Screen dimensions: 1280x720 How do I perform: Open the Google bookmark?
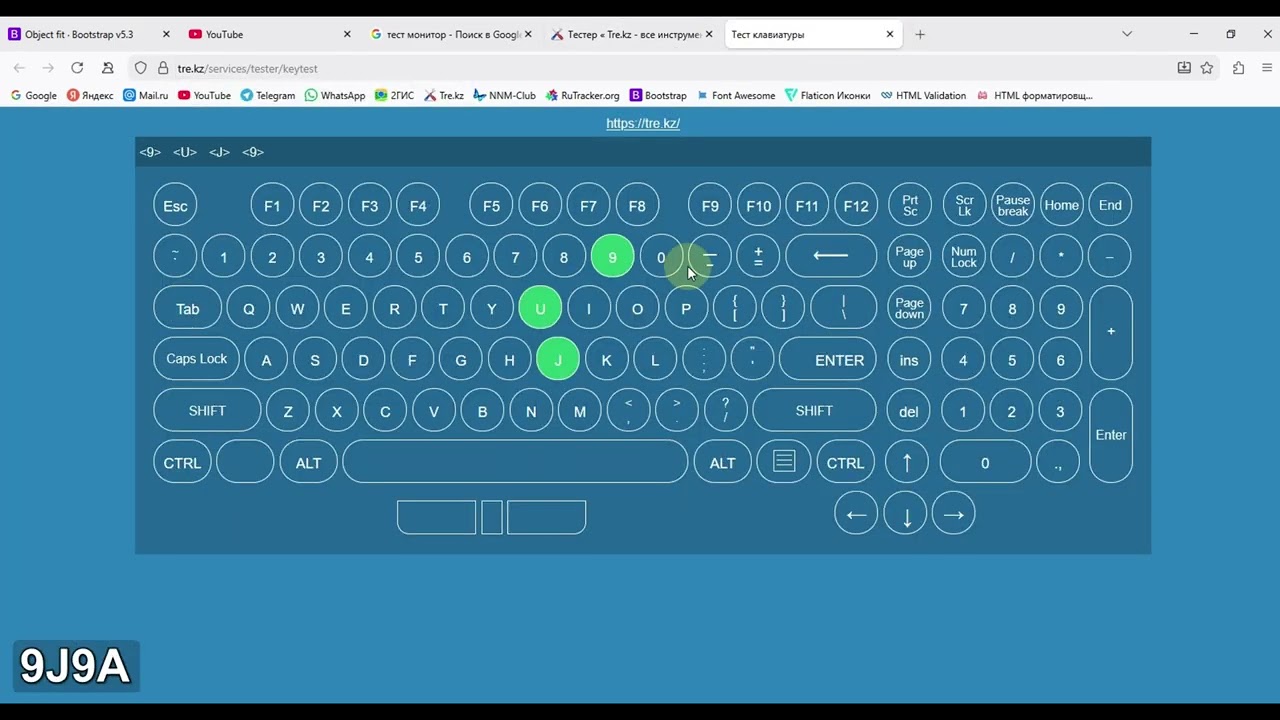33,95
